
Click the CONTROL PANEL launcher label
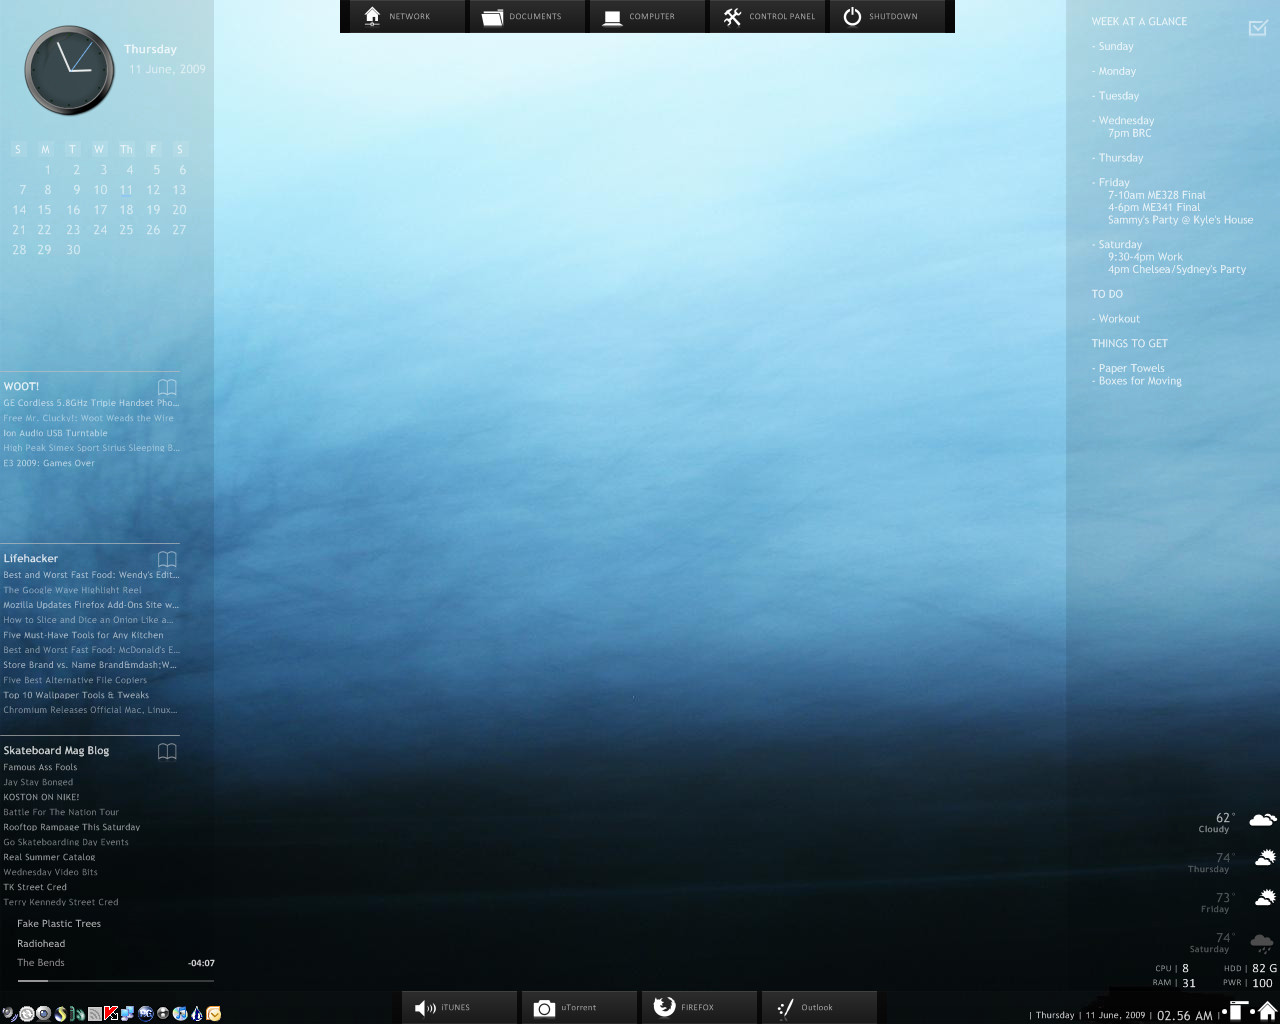[x=782, y=17]
